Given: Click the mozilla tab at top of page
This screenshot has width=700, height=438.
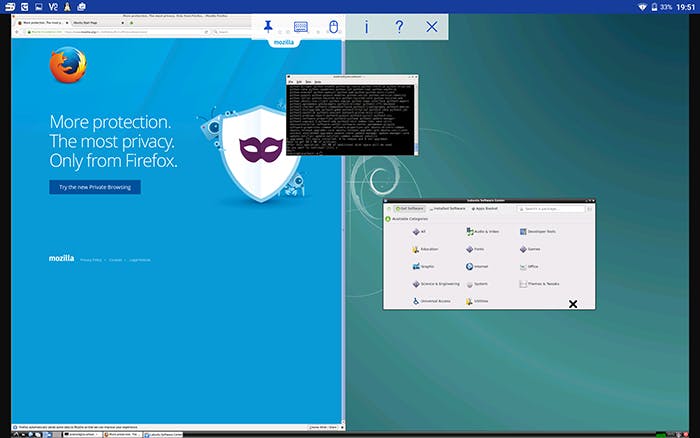Looking at the screenshot, I should [283, 42].
